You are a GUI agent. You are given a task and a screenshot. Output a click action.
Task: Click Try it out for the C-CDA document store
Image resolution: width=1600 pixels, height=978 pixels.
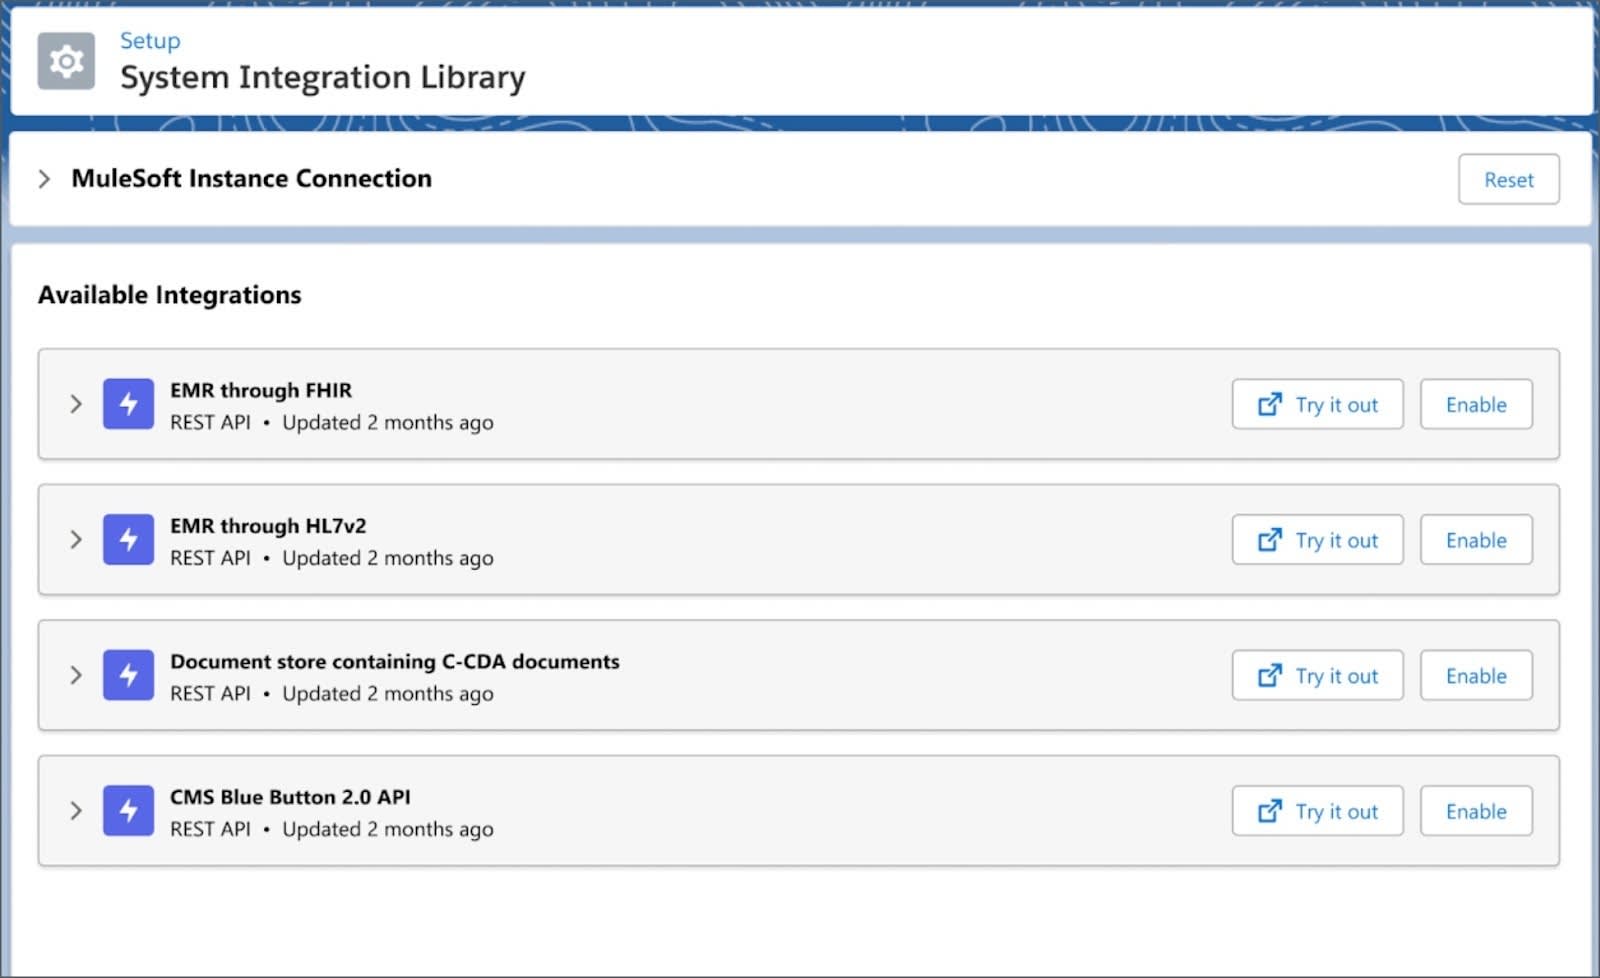[1317, 675]
